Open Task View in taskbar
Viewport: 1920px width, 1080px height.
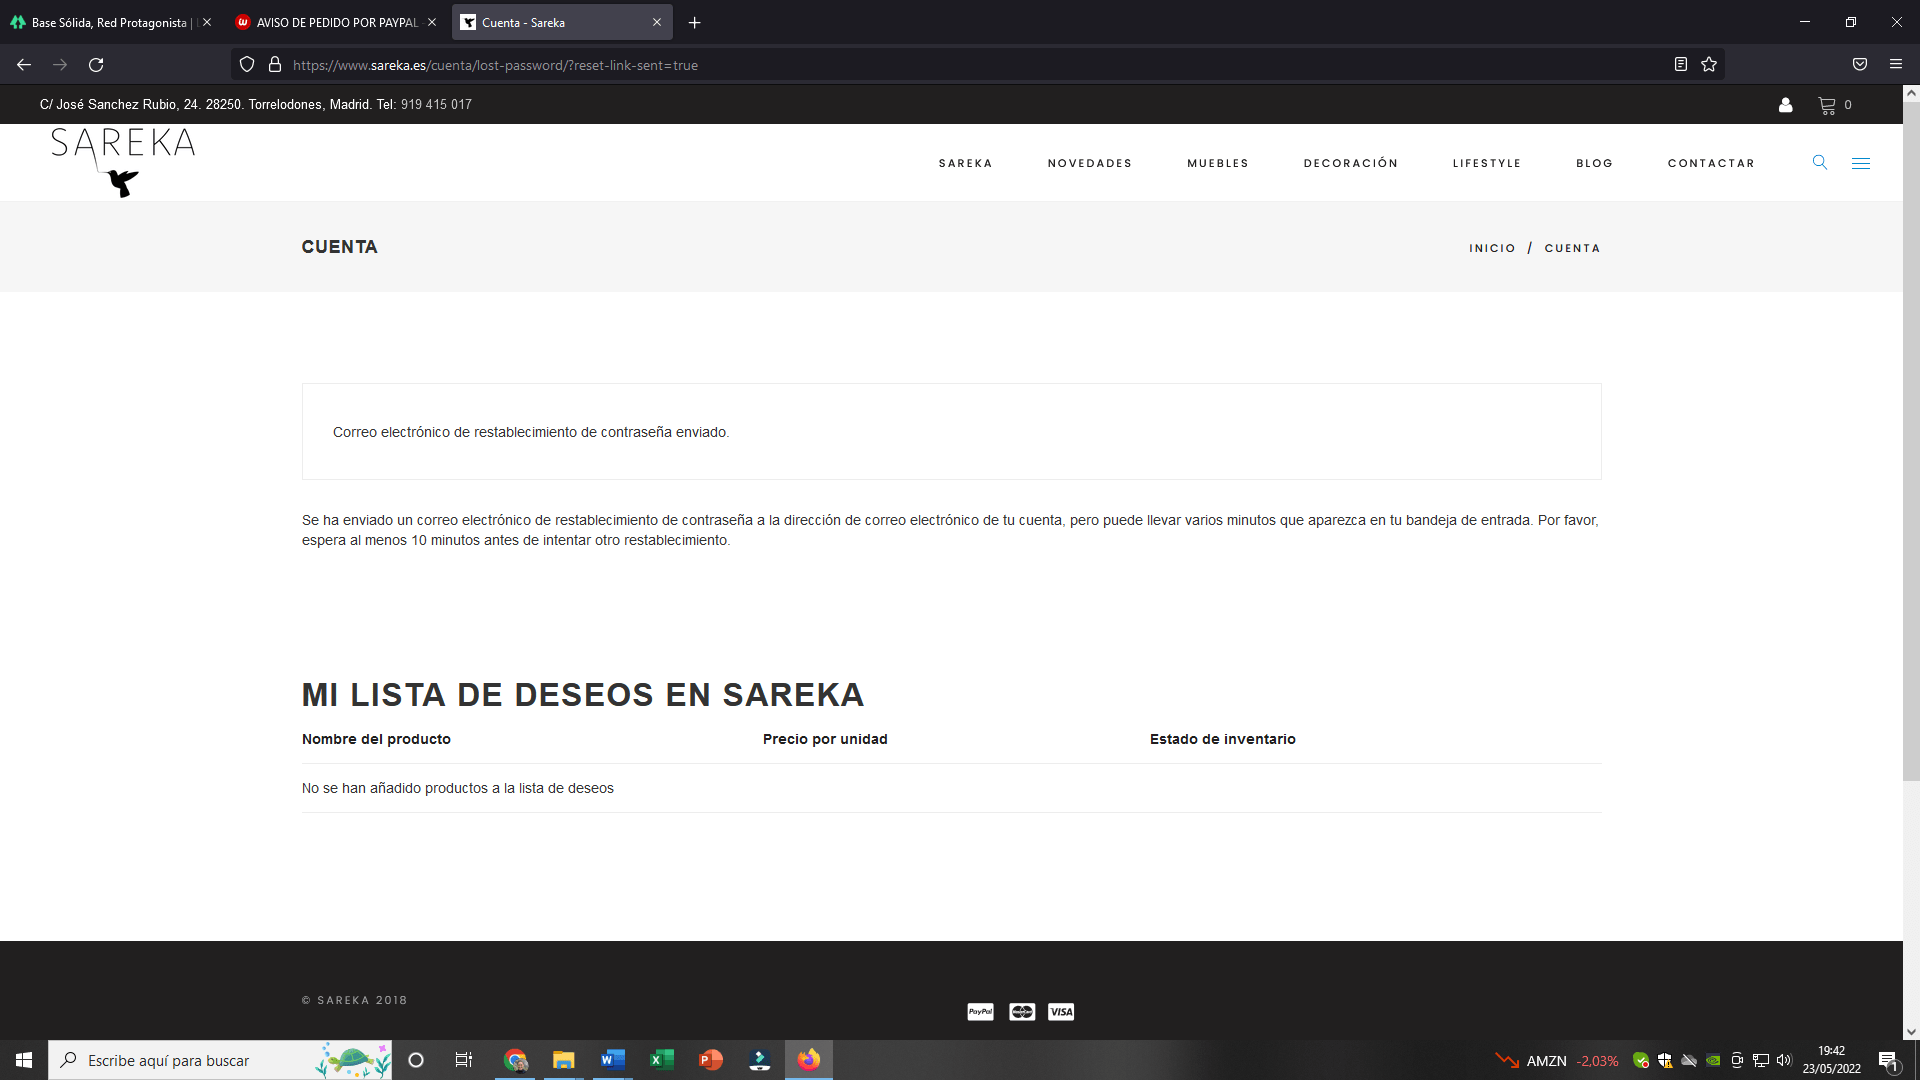(x=464, y=1060)
